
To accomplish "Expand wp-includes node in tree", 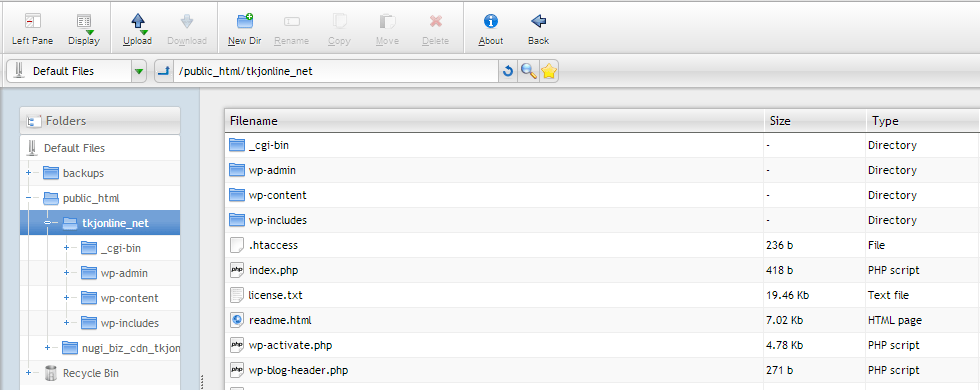I will coord(66,323).
